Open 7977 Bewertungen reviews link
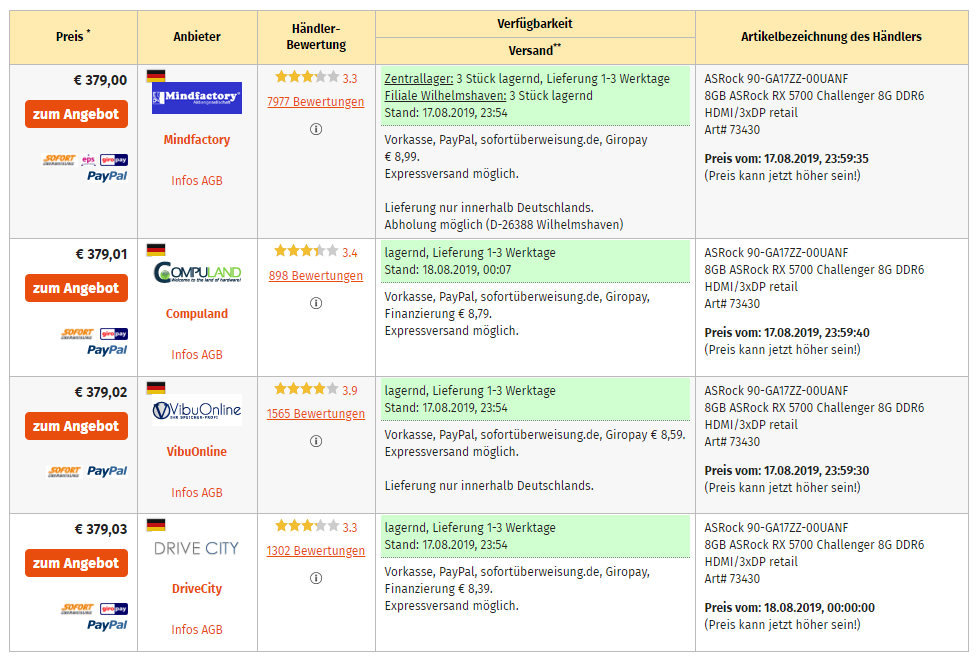Screen dimensions: 978x660 (x=316, y=102)
